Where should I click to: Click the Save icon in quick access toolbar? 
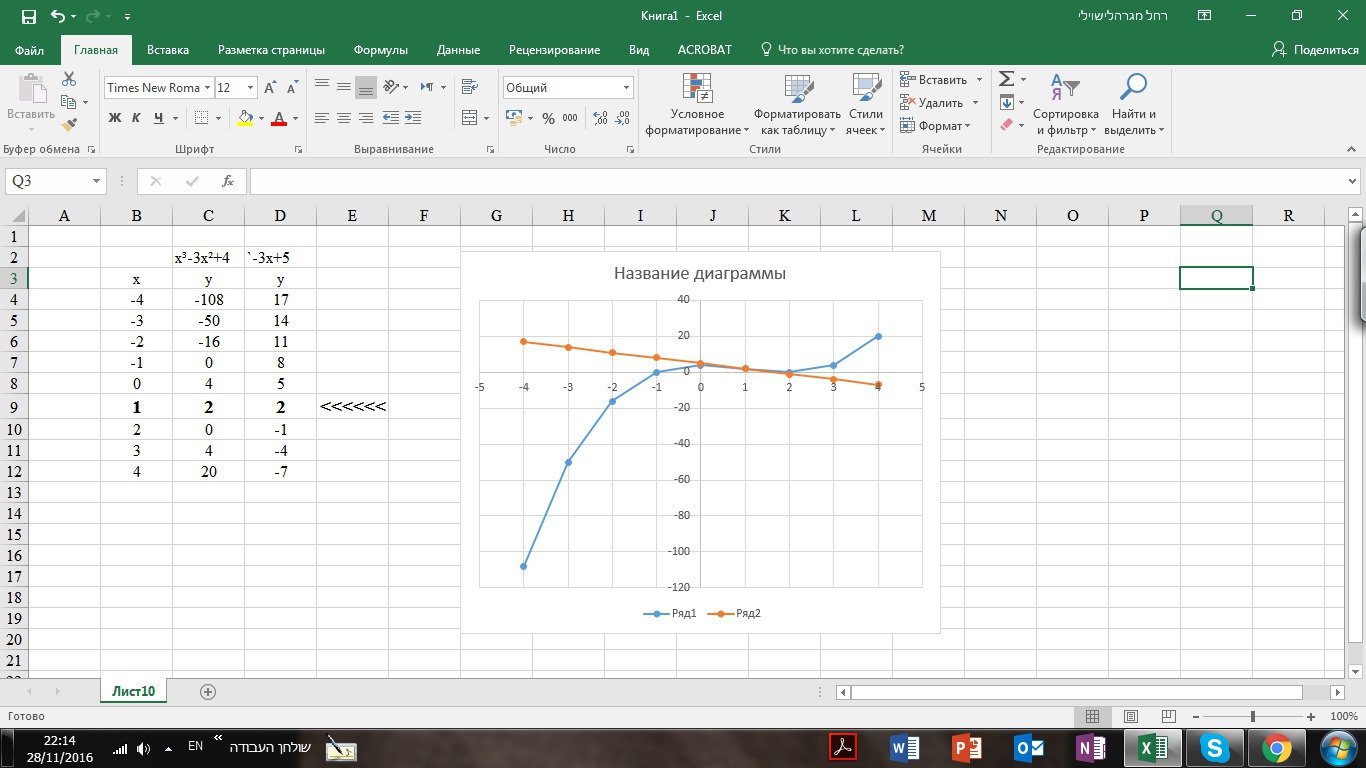click(x=28, y=16)
